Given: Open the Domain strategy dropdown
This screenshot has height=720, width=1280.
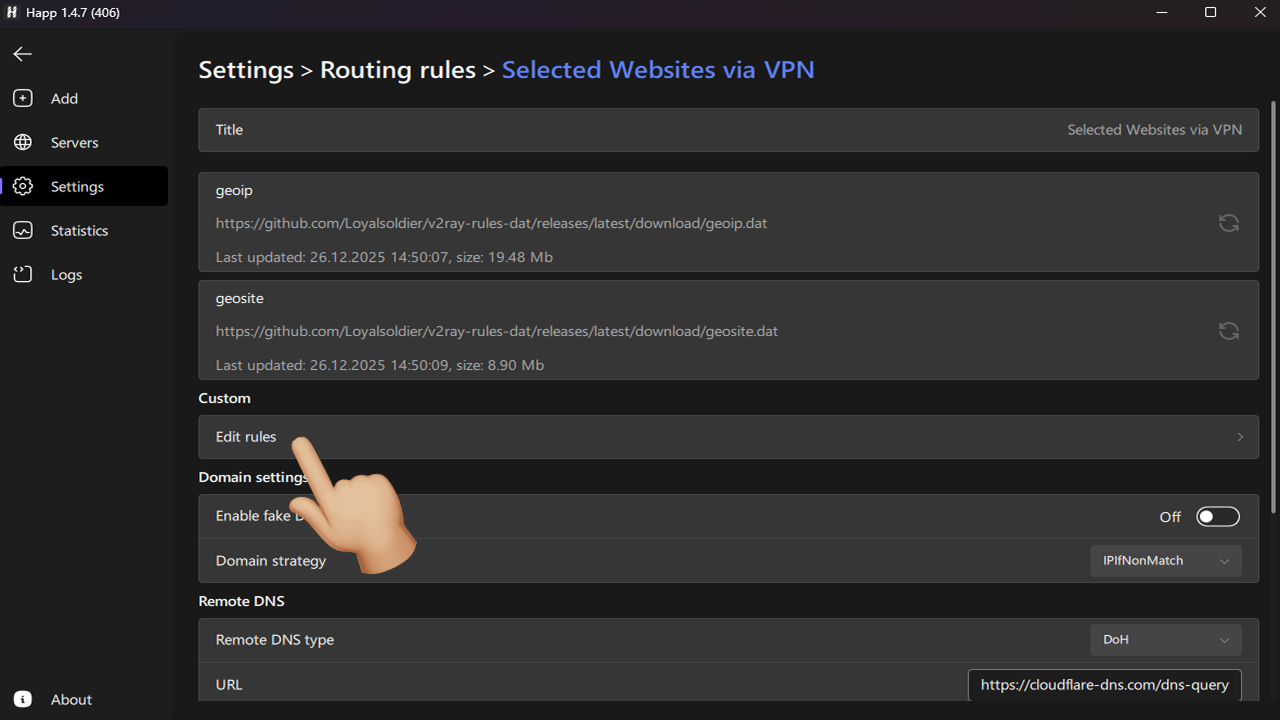Looking at the screenshot, I should (x=1165, y=560).
